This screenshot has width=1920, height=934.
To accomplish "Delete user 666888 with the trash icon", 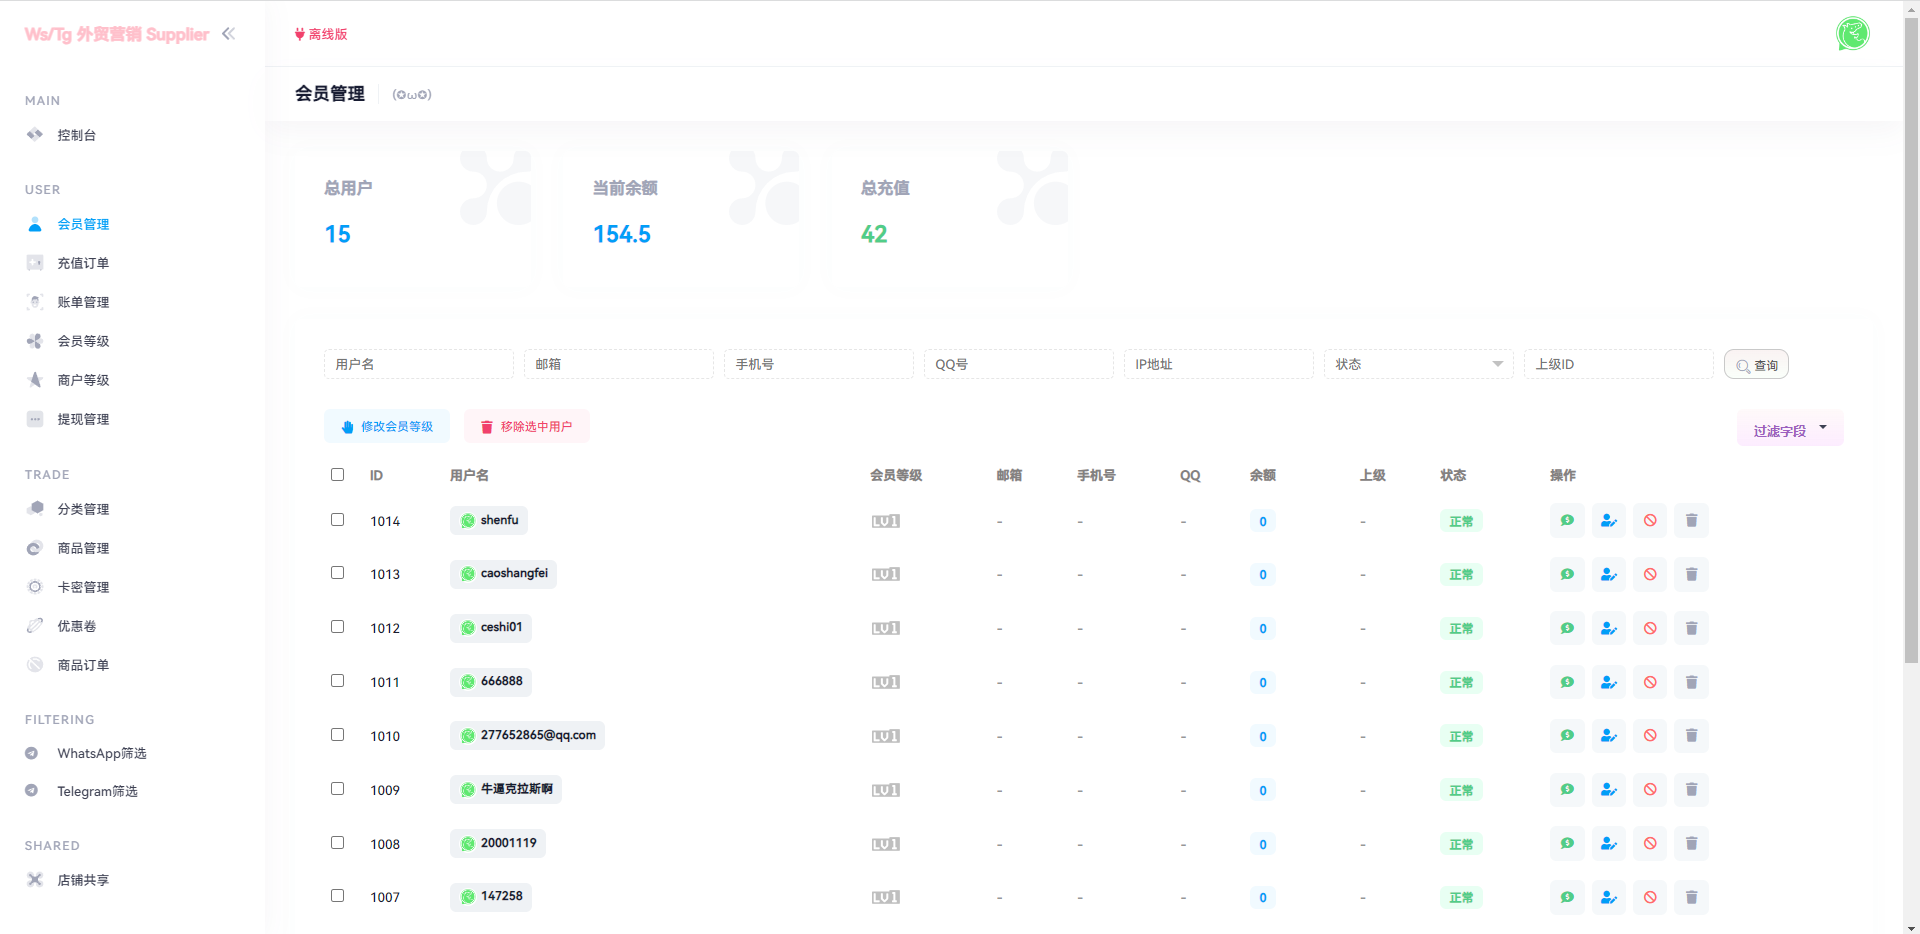I will [x=1691, y=682].
